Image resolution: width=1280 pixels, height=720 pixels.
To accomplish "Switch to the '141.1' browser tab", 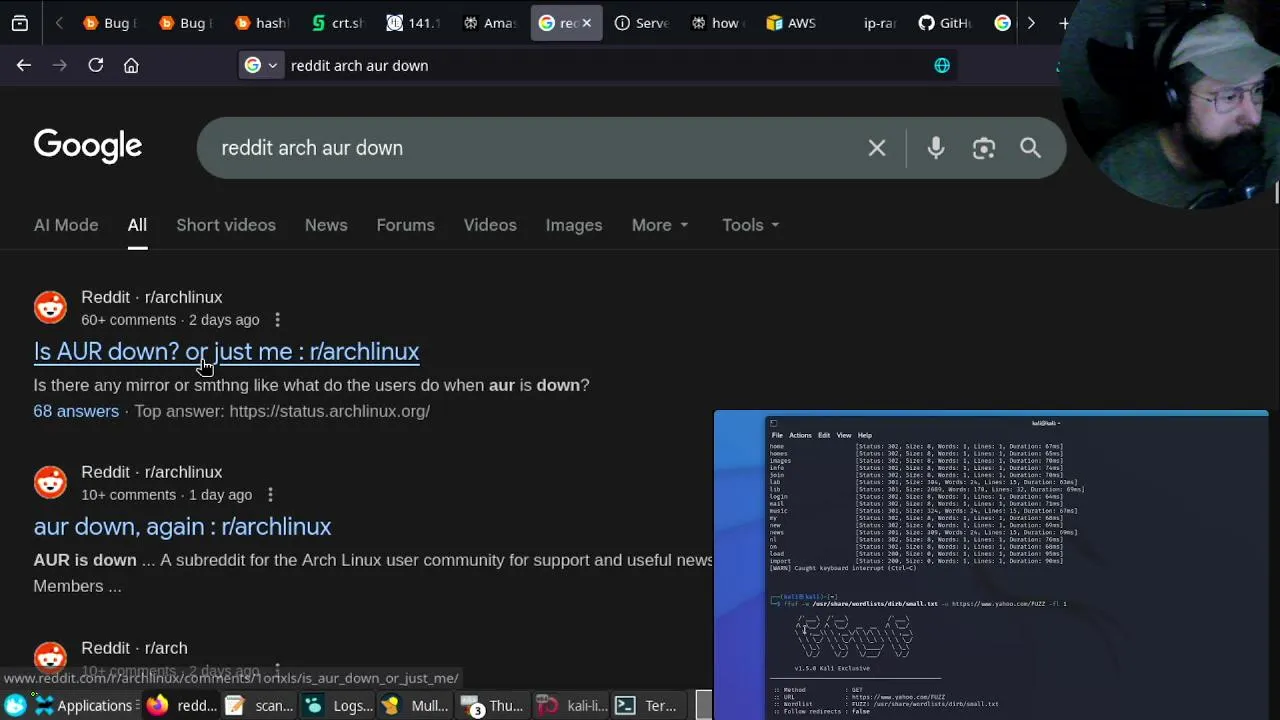I will (x=414, y=23).
